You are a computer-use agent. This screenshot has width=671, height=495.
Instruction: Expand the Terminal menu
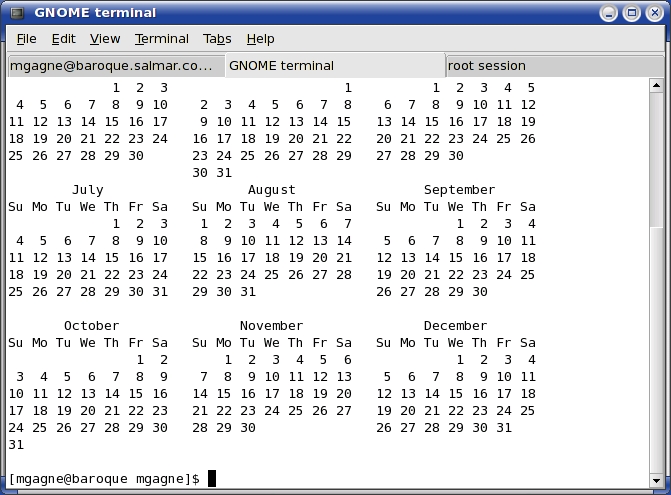tap(162, 39)
